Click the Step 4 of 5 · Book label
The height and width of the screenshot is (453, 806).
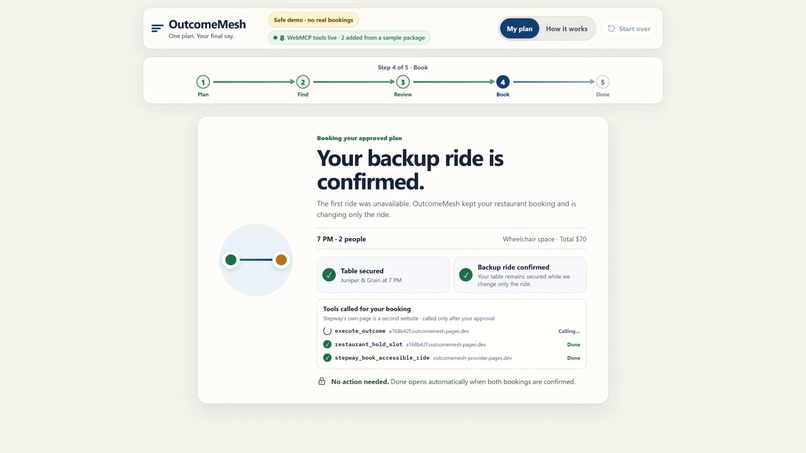point(402,67)
